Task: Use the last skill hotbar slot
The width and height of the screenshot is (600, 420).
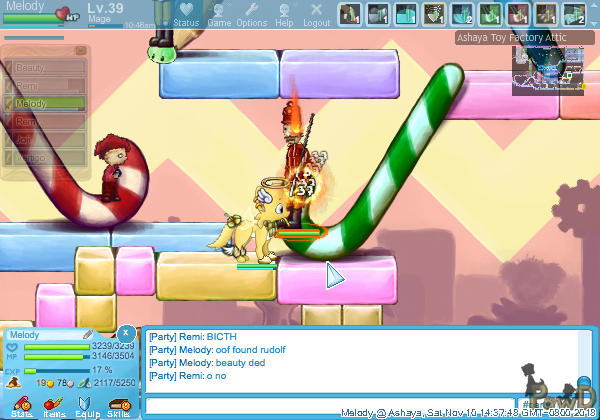Action: 574,14
